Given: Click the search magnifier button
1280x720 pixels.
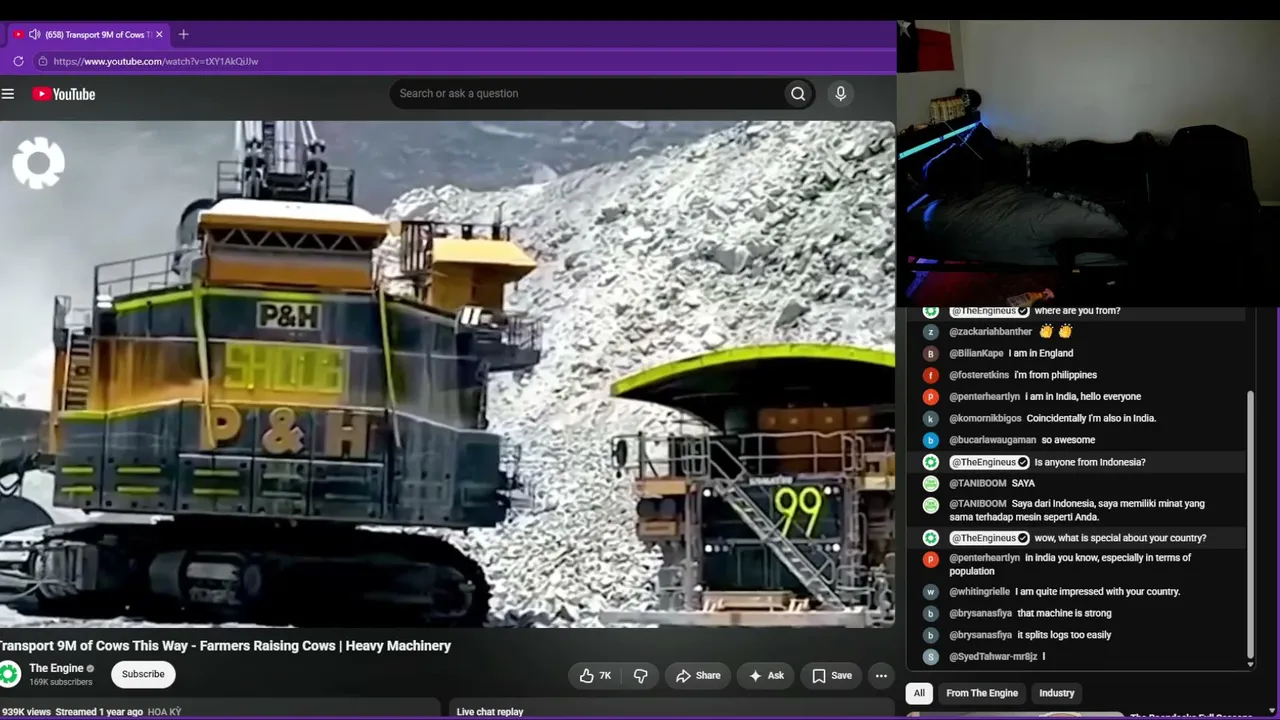Looking at the screenshot, I should [x=798, y=94].
